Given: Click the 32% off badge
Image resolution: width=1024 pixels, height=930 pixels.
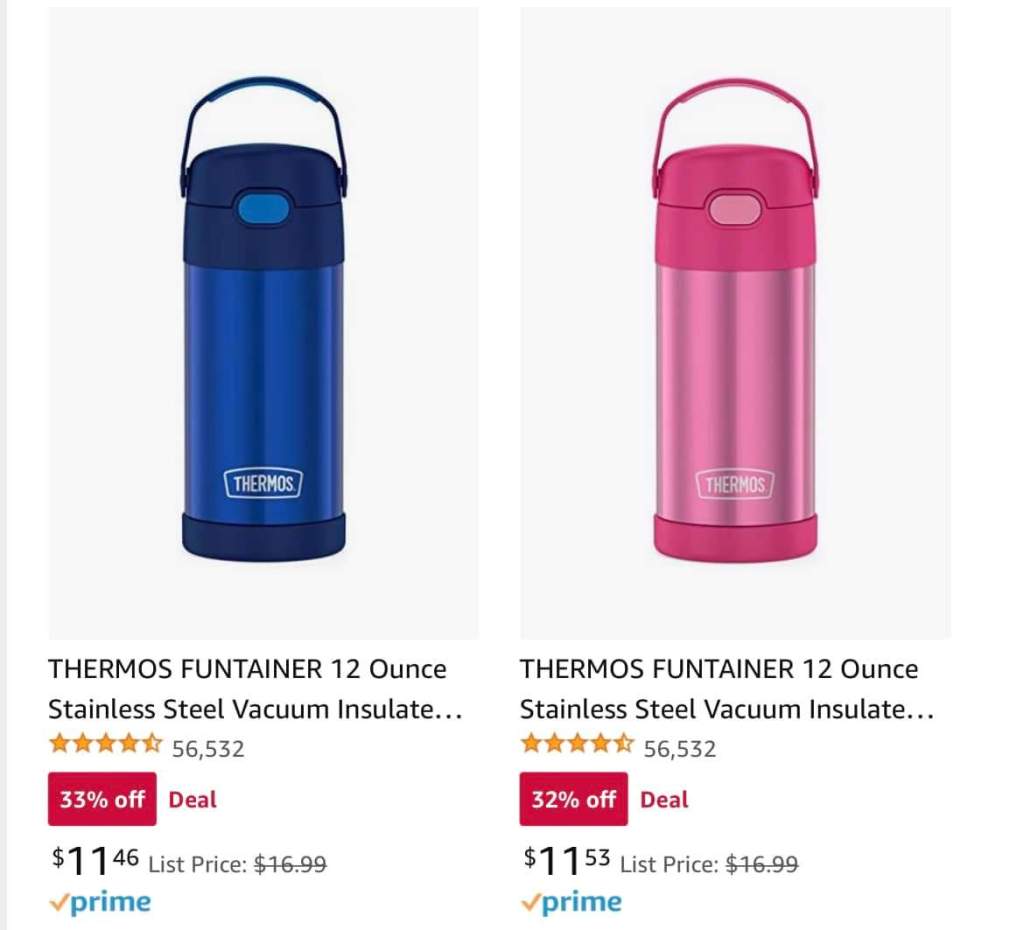Looking at the screenshot, I should [x=574, y=799].
